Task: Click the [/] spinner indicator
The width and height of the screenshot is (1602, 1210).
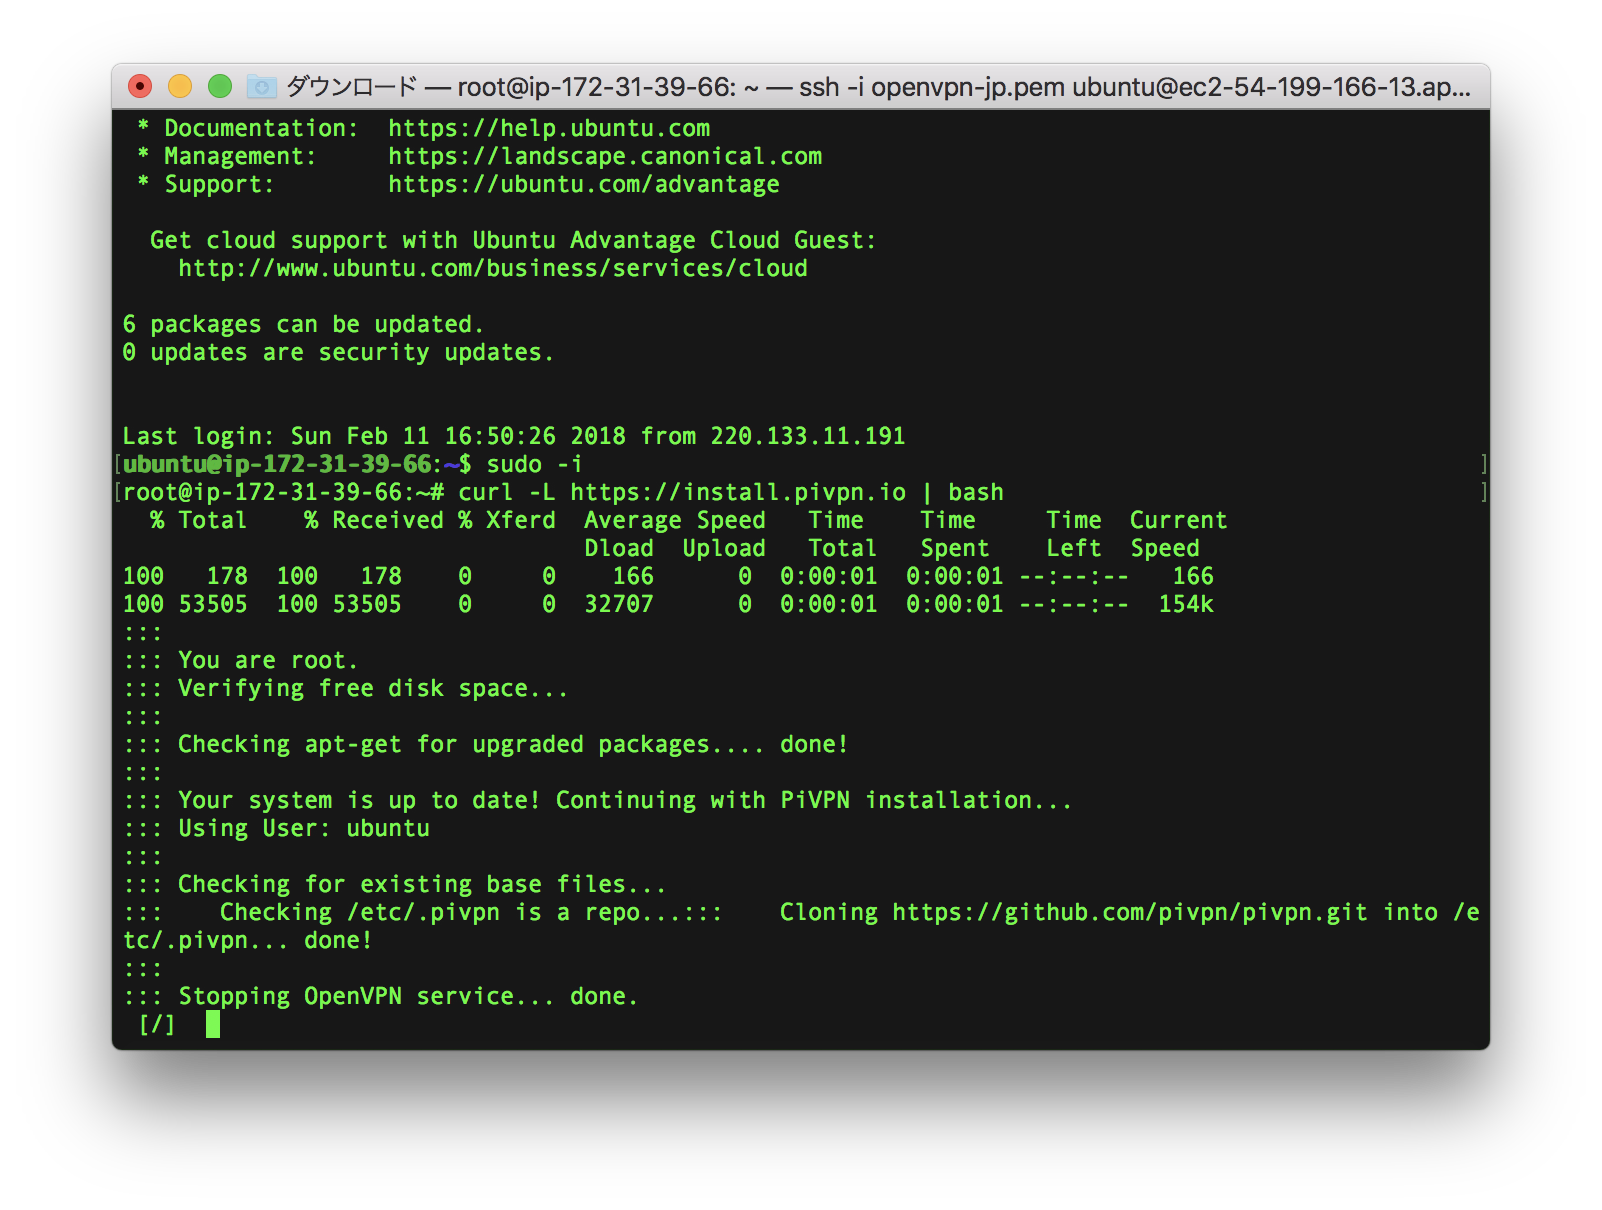Action: pyautogui.click(x=157, y=1024)
